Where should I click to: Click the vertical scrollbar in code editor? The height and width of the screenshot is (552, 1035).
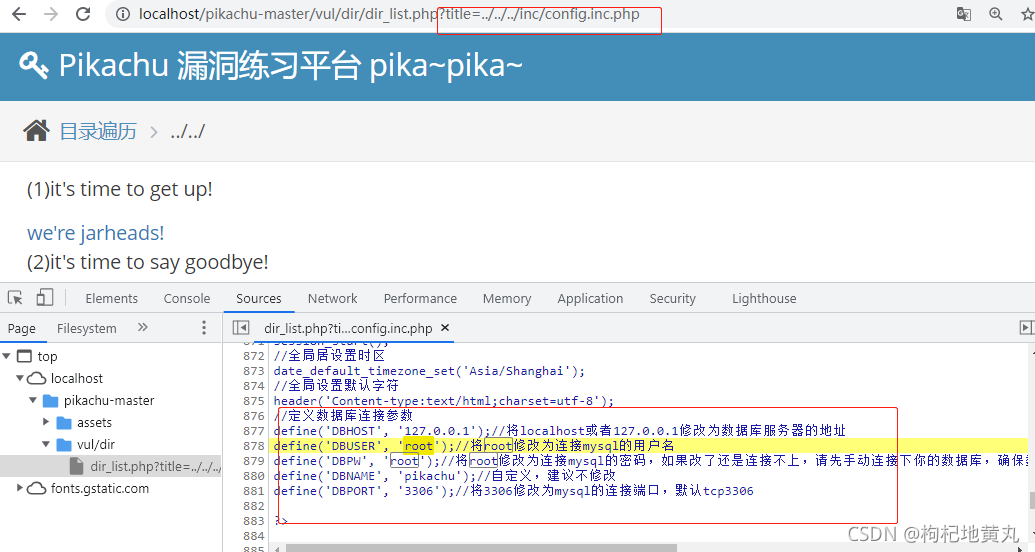coord(1031,500)
